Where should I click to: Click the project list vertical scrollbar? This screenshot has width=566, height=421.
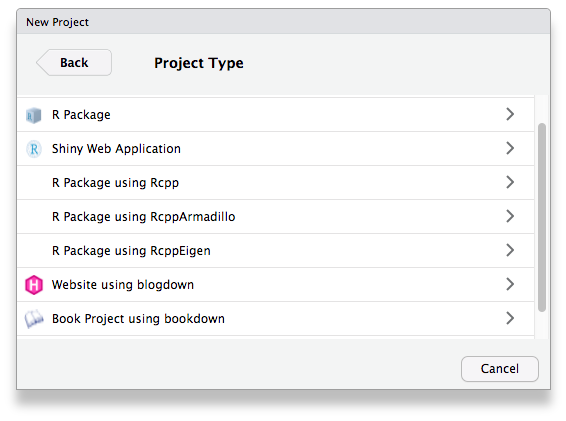(x=541, y=217)
